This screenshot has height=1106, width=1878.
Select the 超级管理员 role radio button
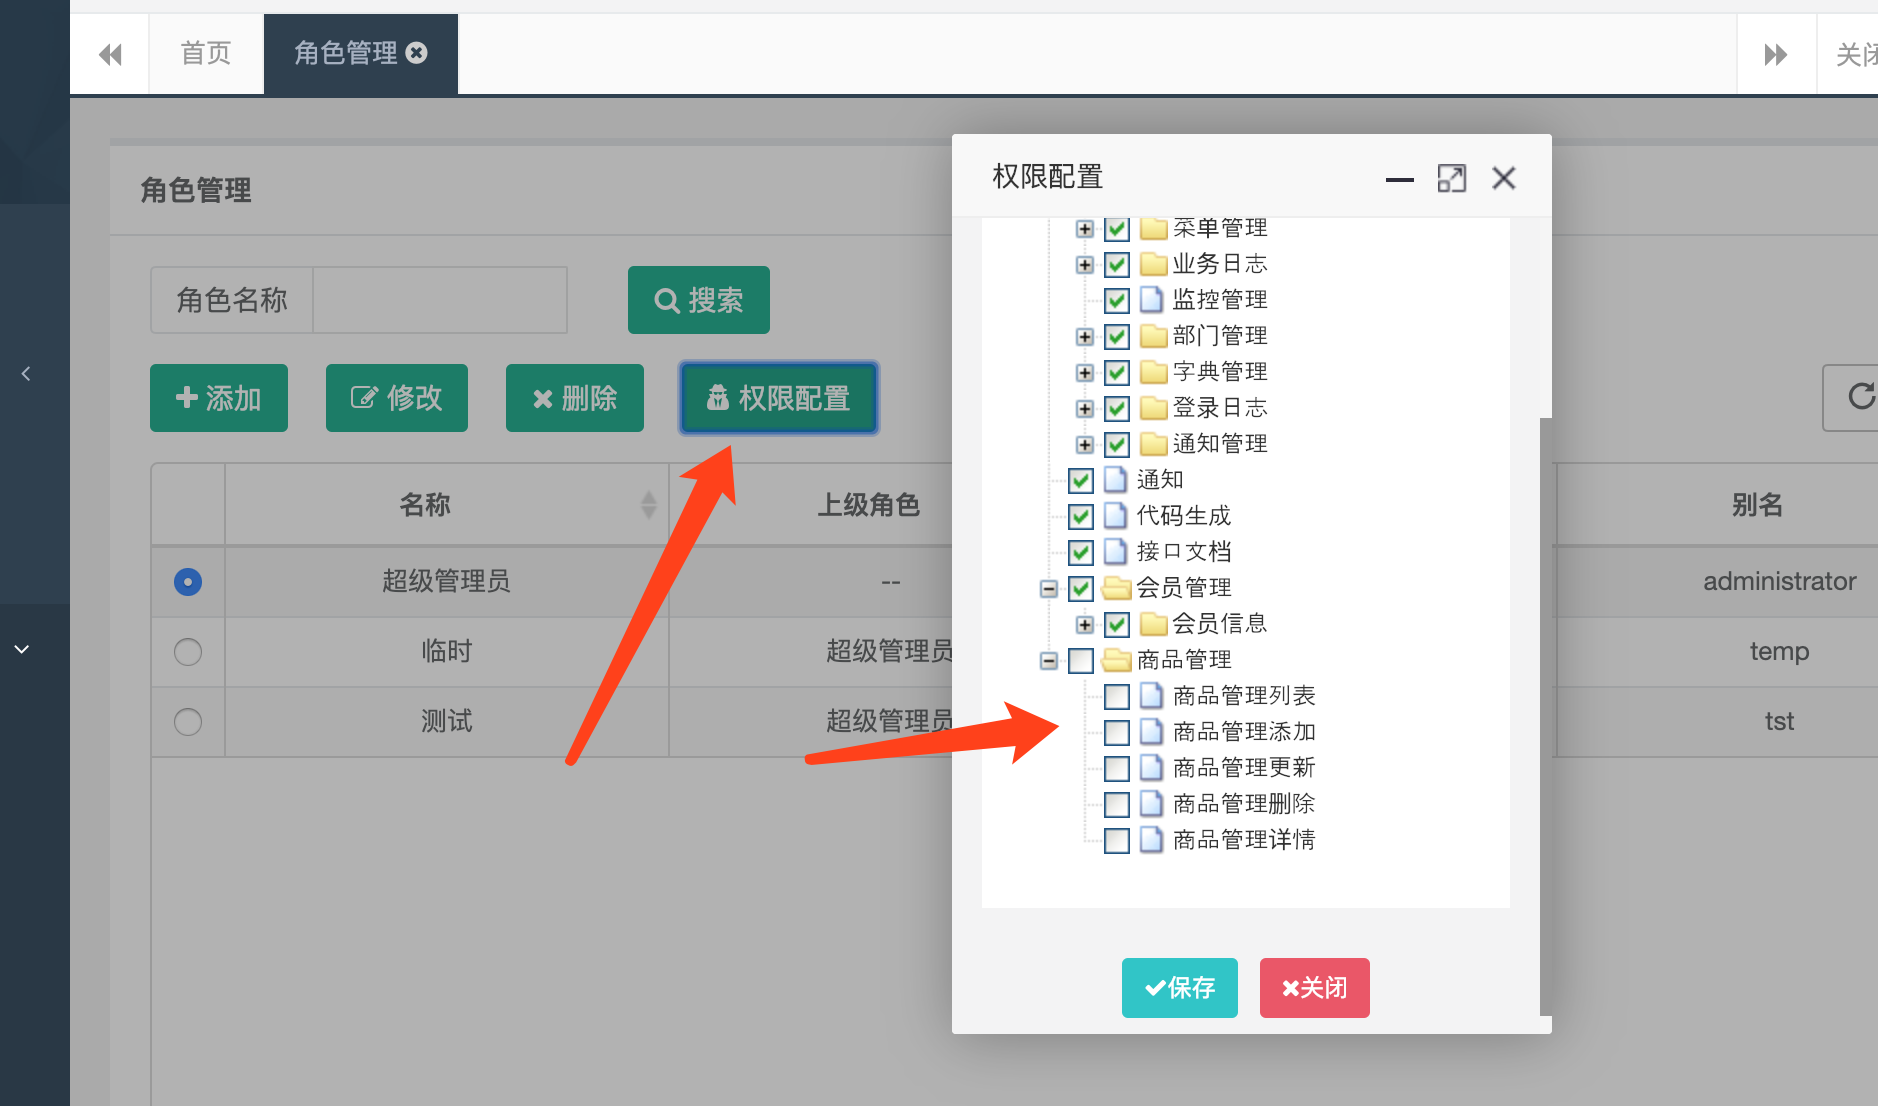tap(188, 582)
